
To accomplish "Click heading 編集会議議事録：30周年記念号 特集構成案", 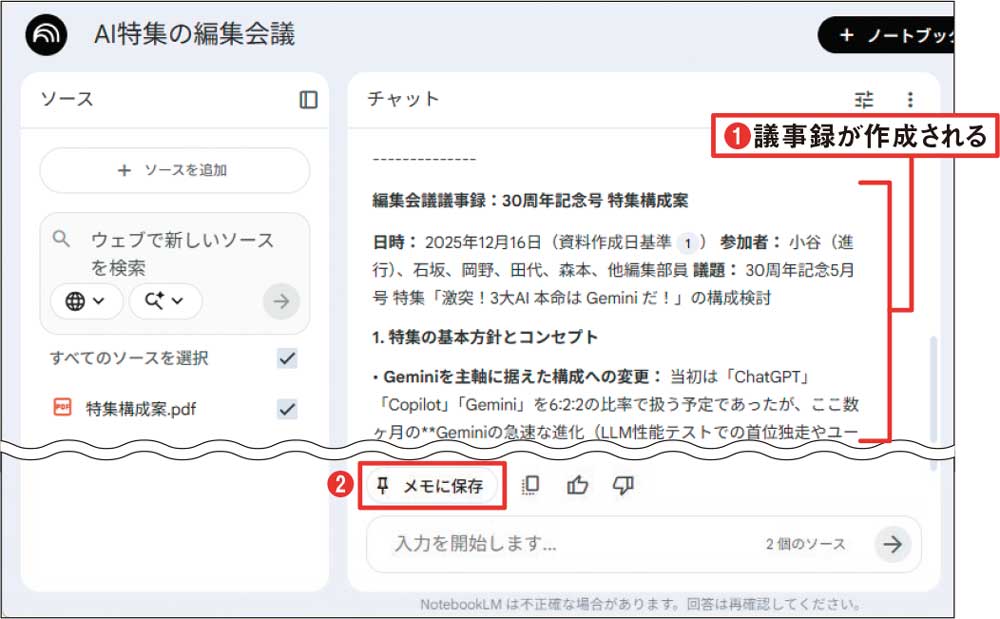I will coord(531,201).
